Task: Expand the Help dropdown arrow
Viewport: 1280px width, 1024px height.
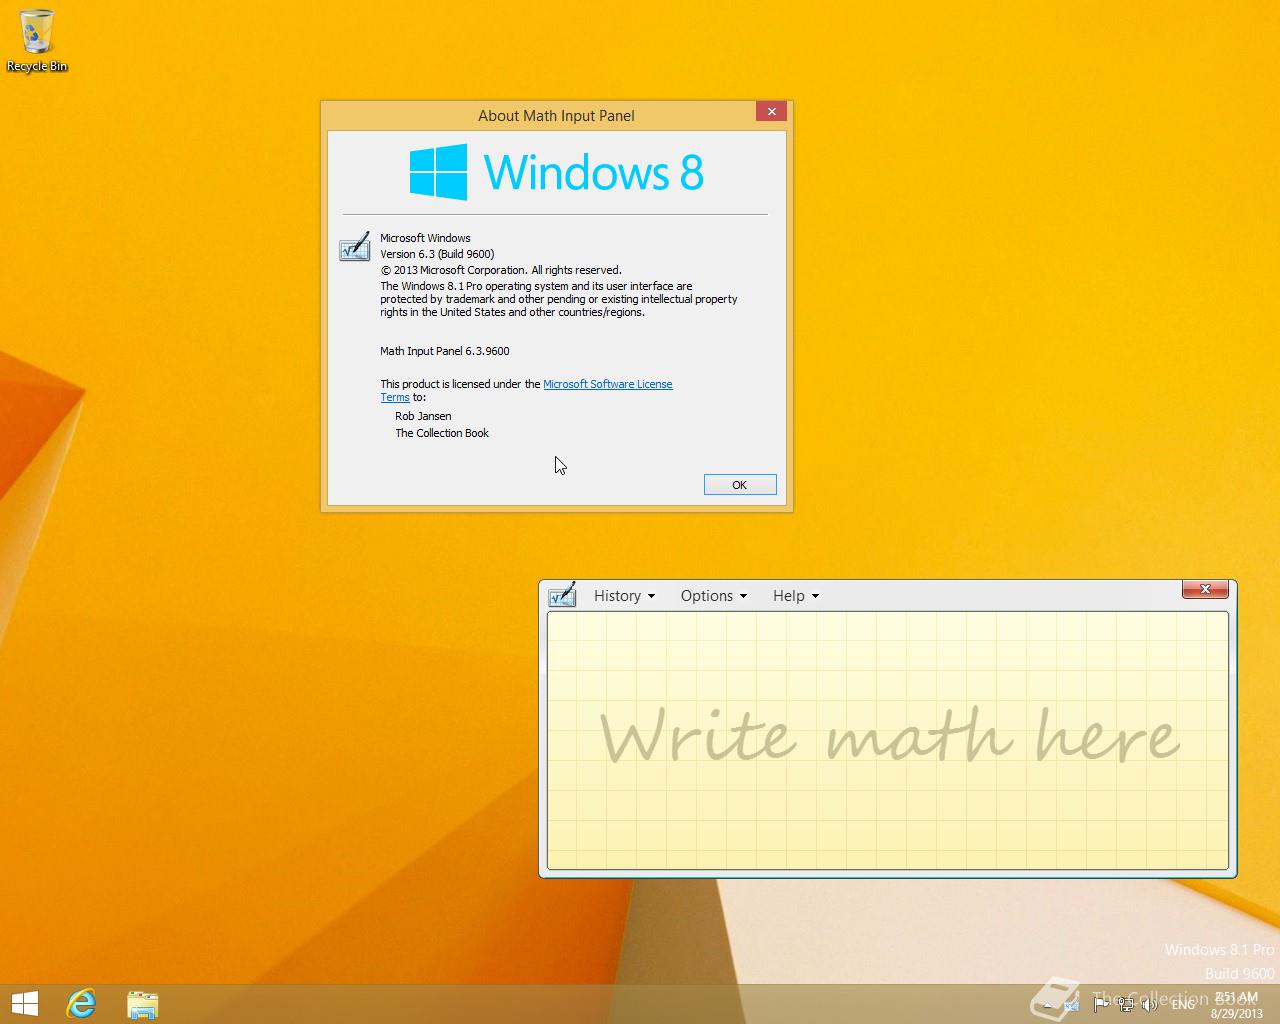Action: 815,596
